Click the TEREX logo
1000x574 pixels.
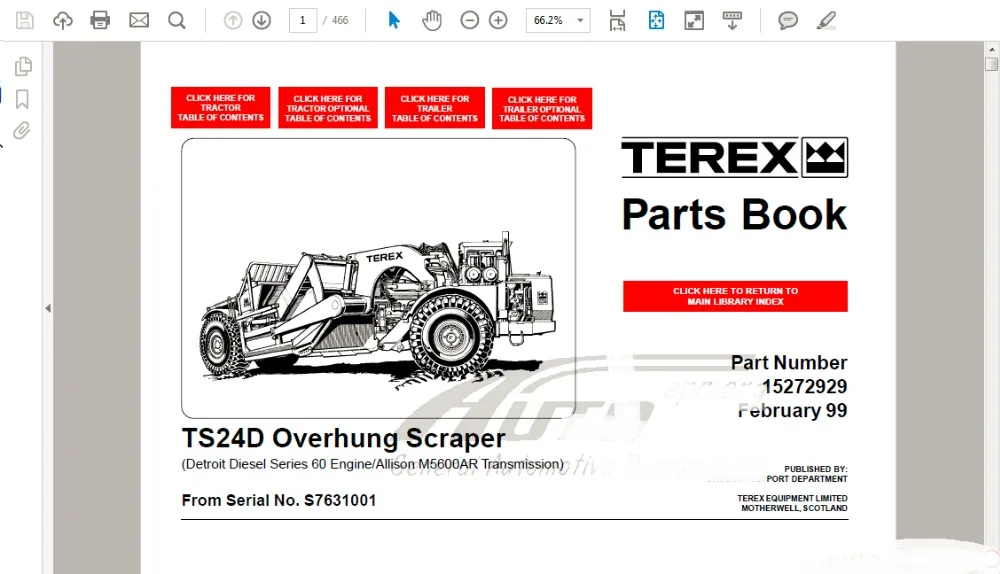(735, 157)
